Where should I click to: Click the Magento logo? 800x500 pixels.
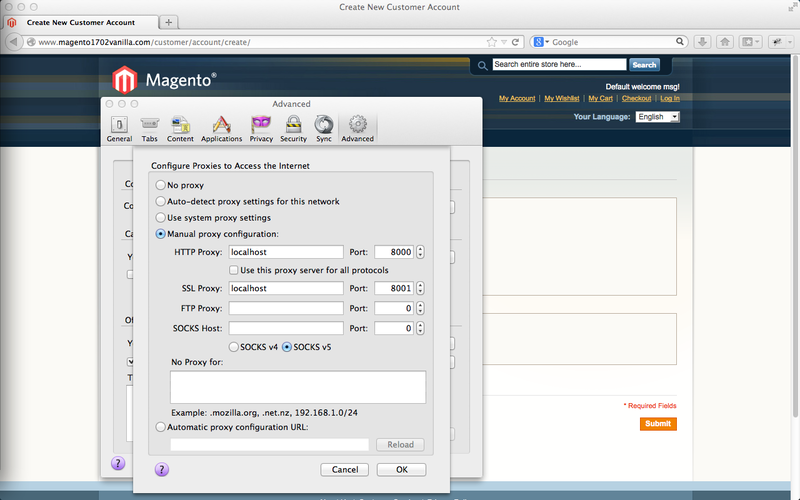click(164, 80)
